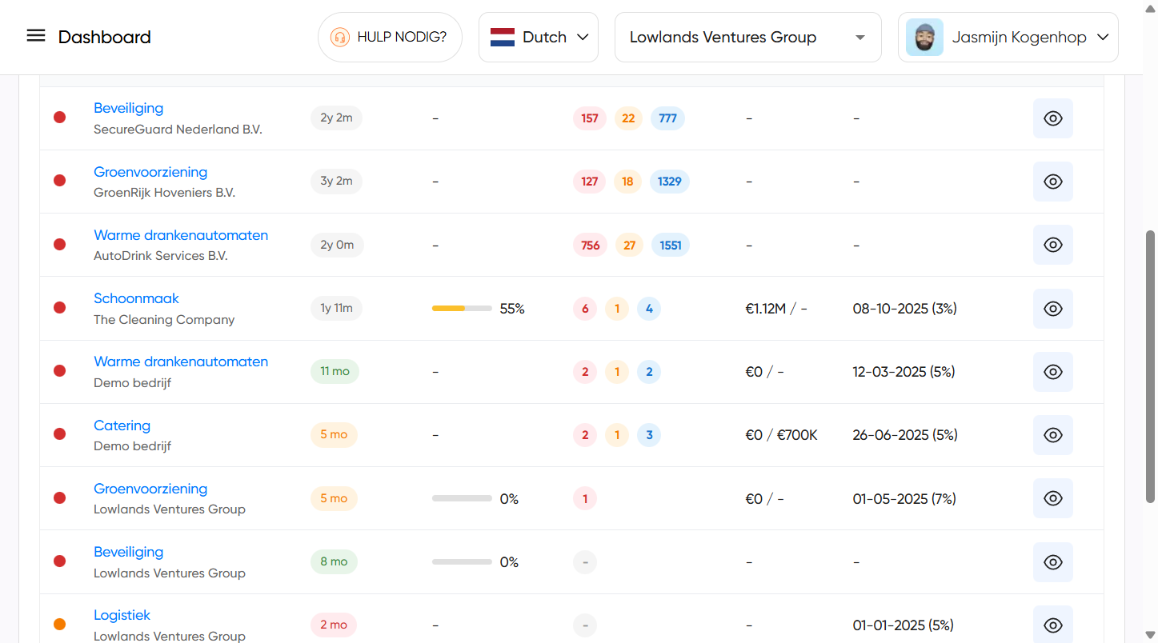Open the Schoonmaak contract link

click(x=136, y=298)
